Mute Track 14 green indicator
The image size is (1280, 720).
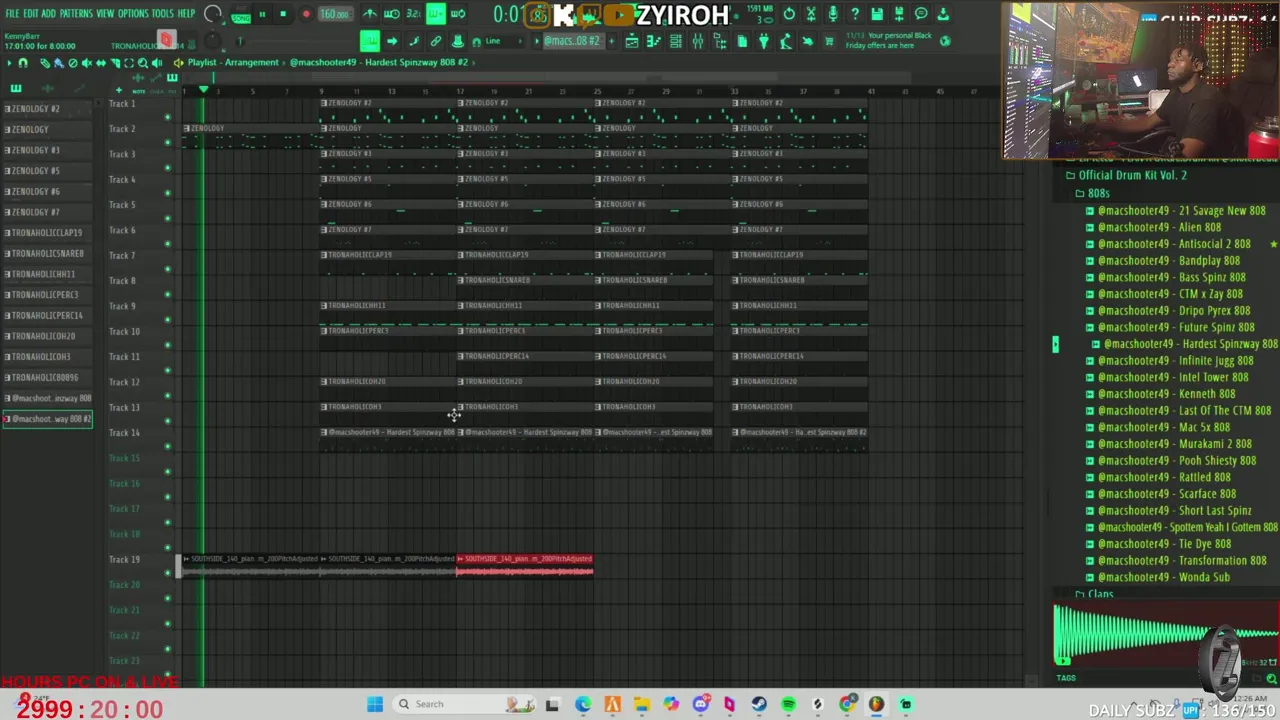point(167,445)
